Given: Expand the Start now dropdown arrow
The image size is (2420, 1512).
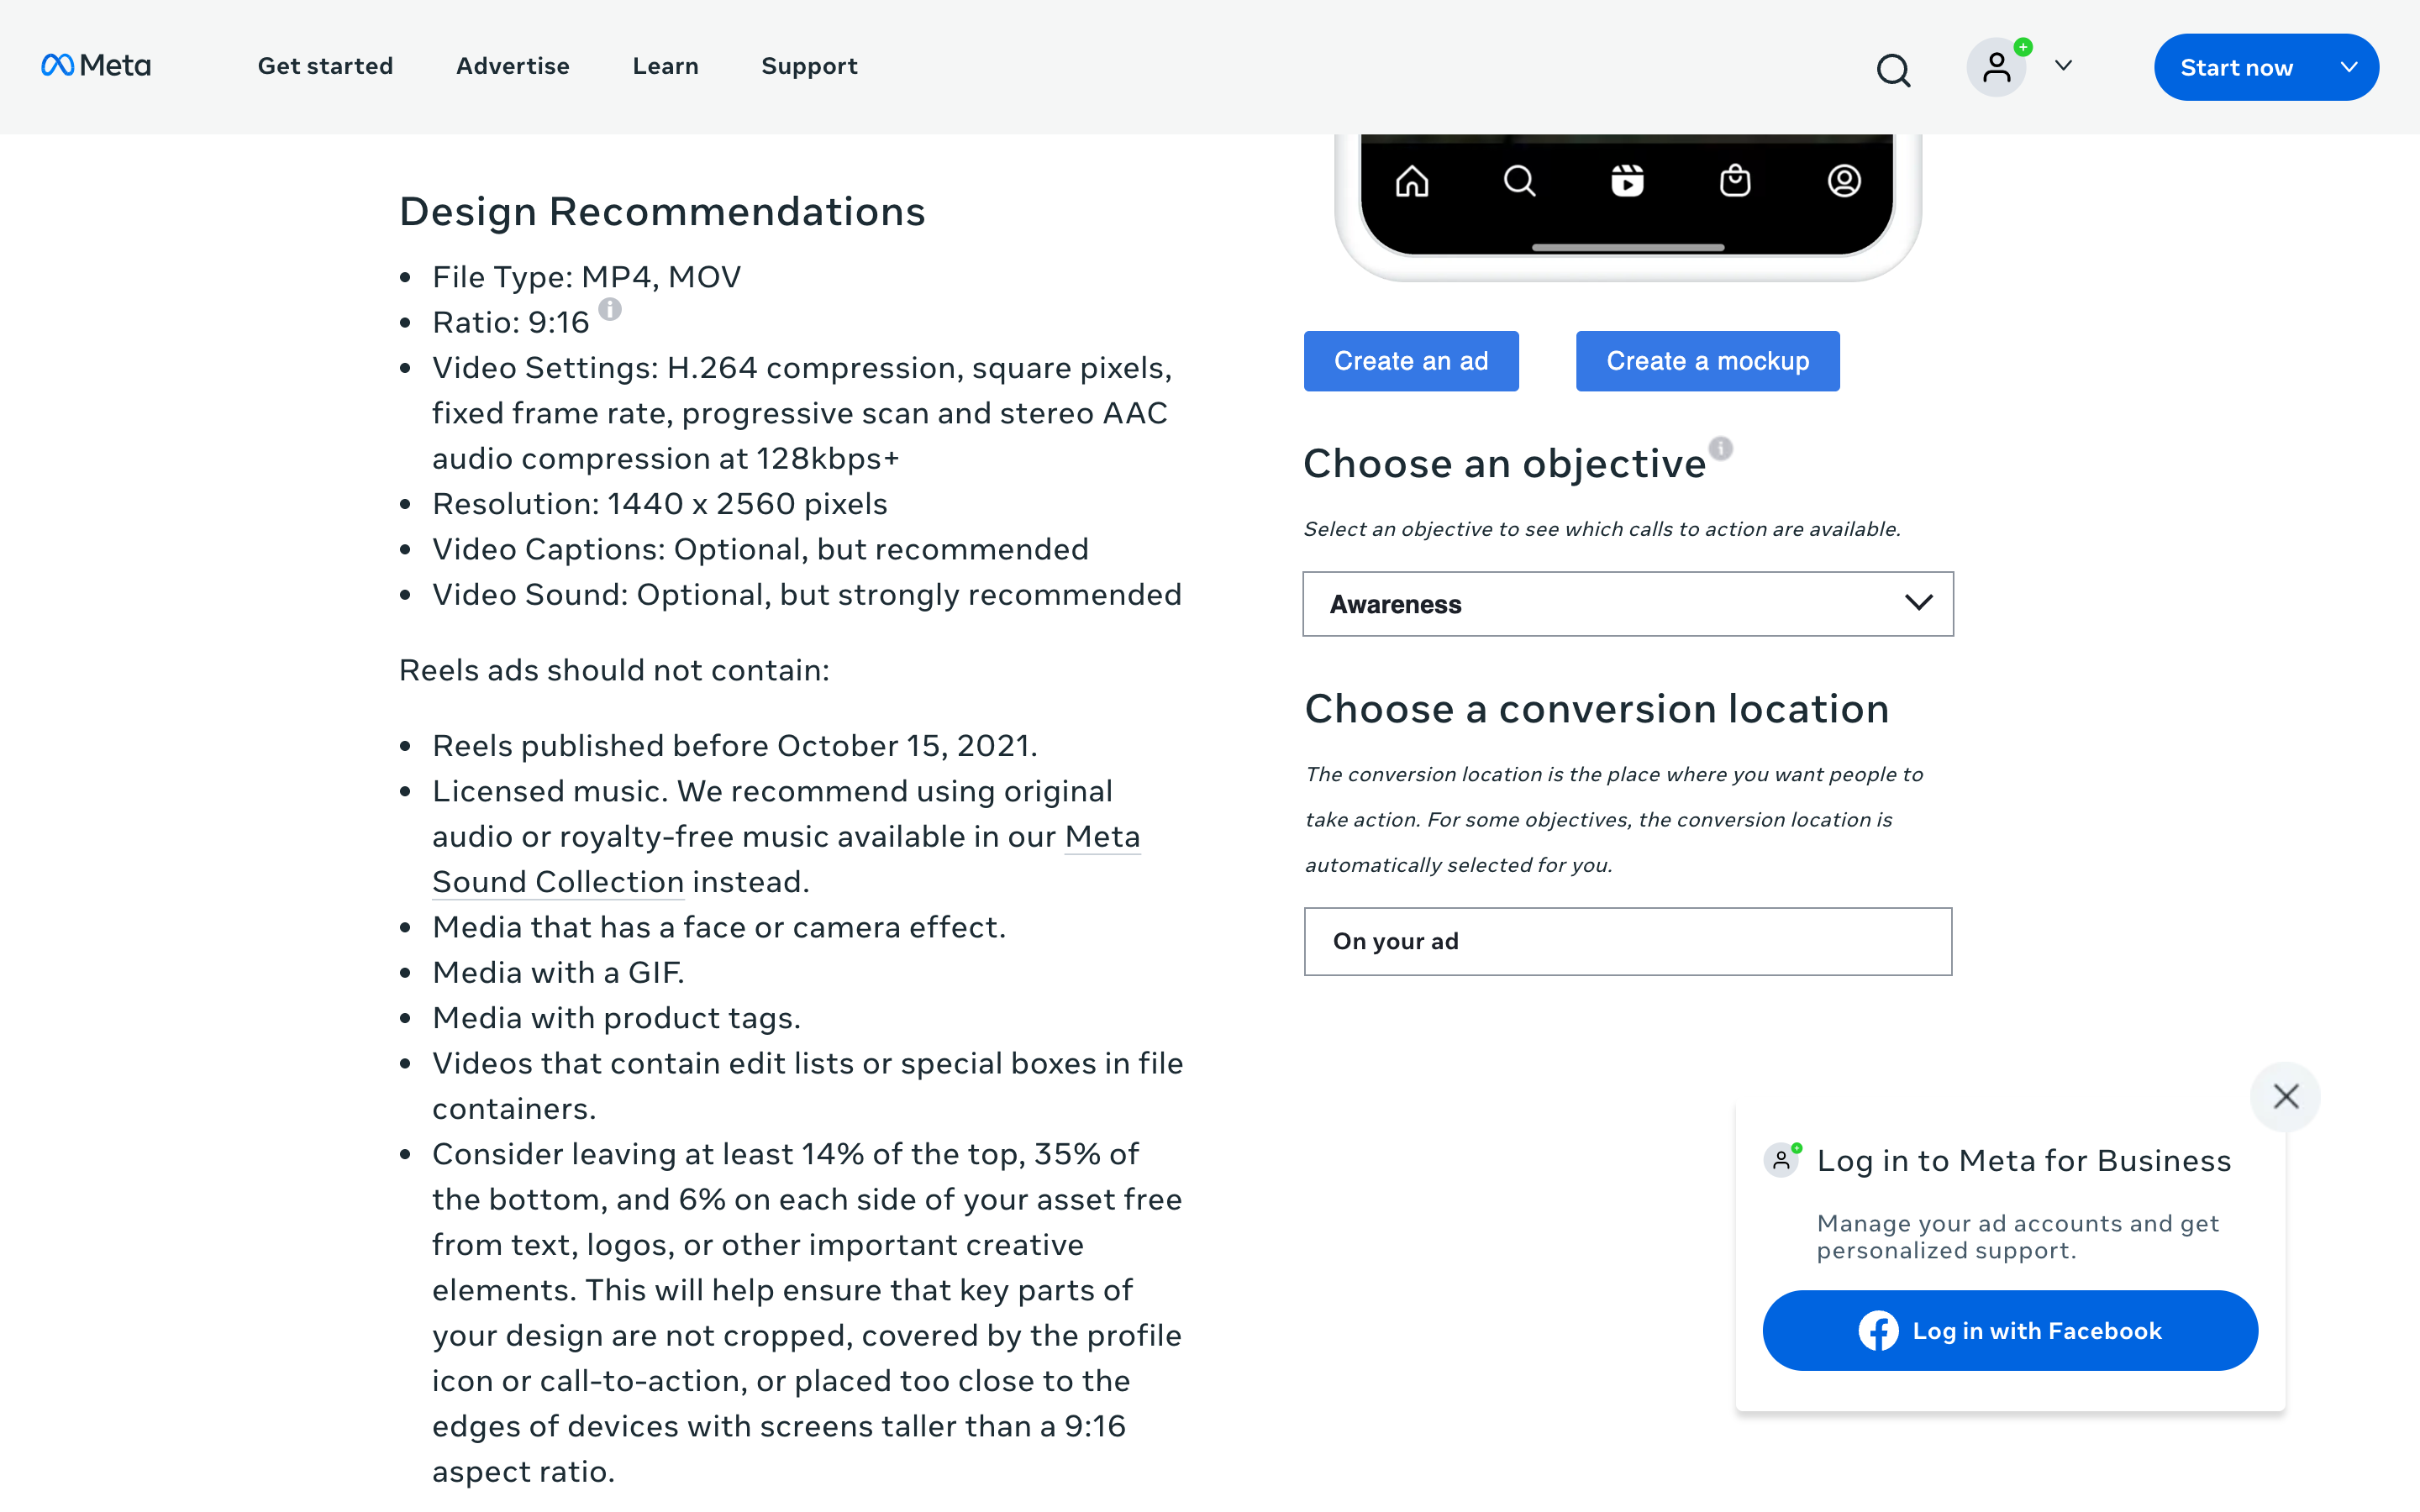Looking at the screenshot, I should click(x=2349, y=68).
